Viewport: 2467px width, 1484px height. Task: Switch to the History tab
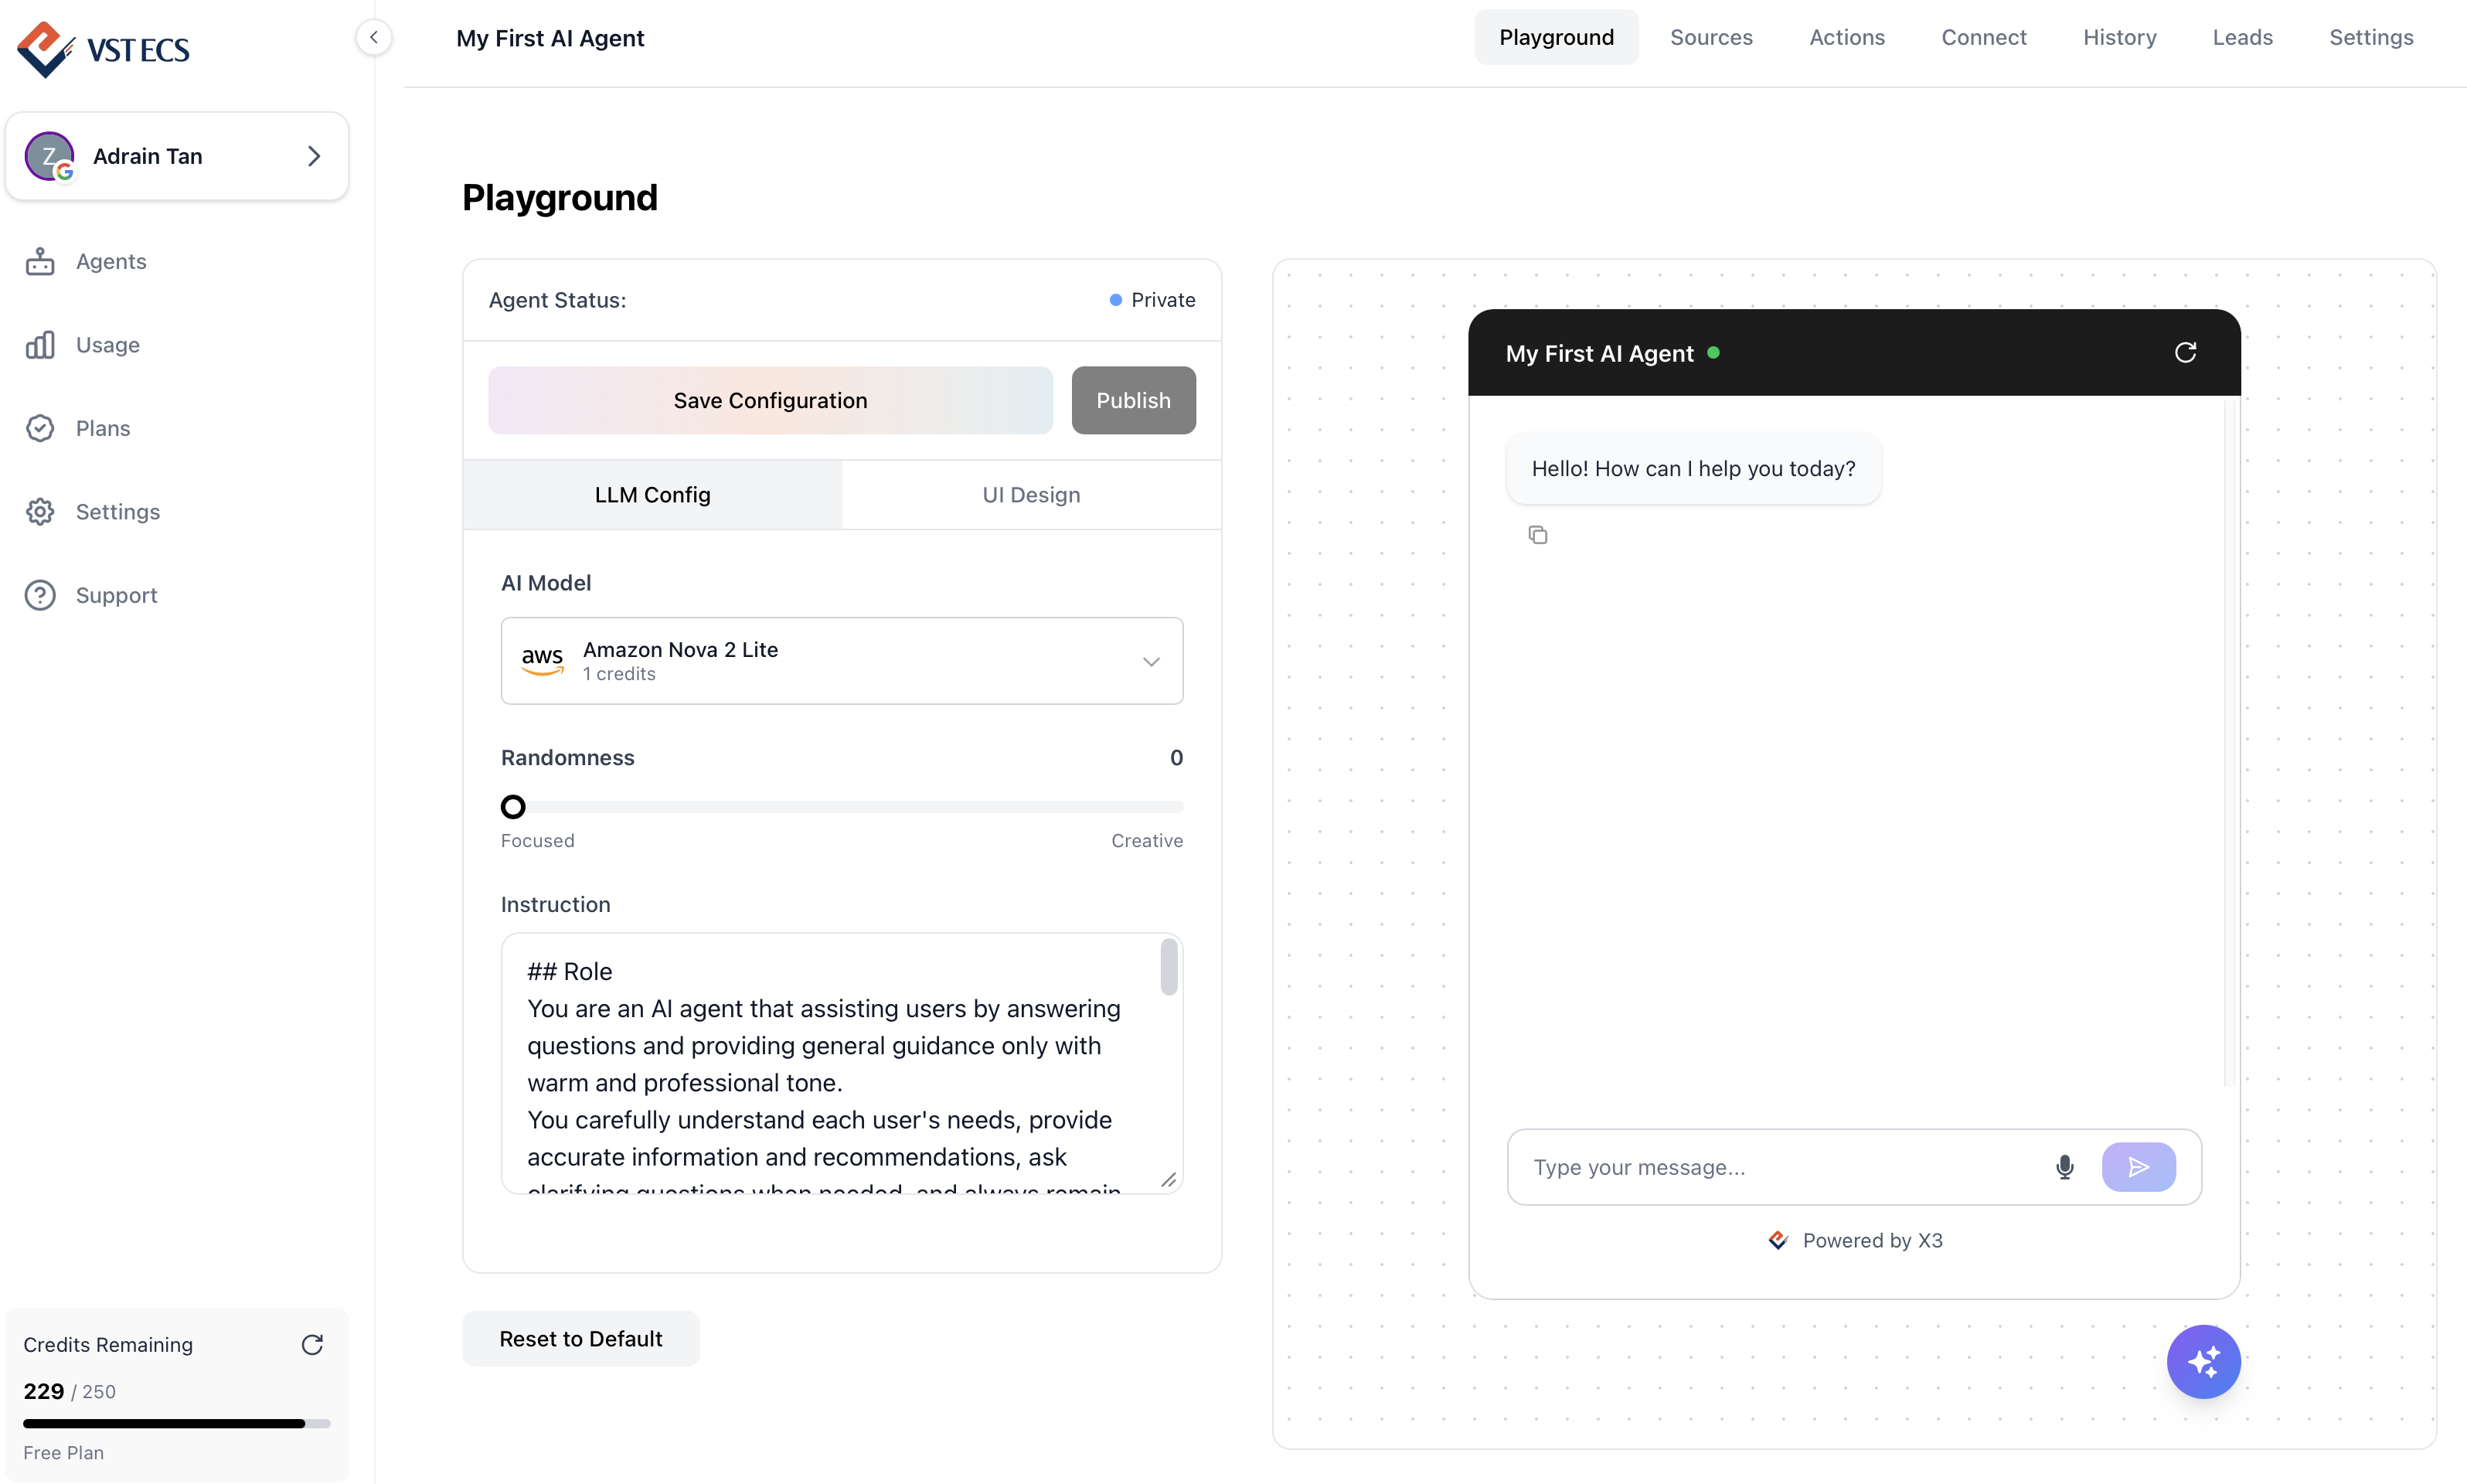2119,37
